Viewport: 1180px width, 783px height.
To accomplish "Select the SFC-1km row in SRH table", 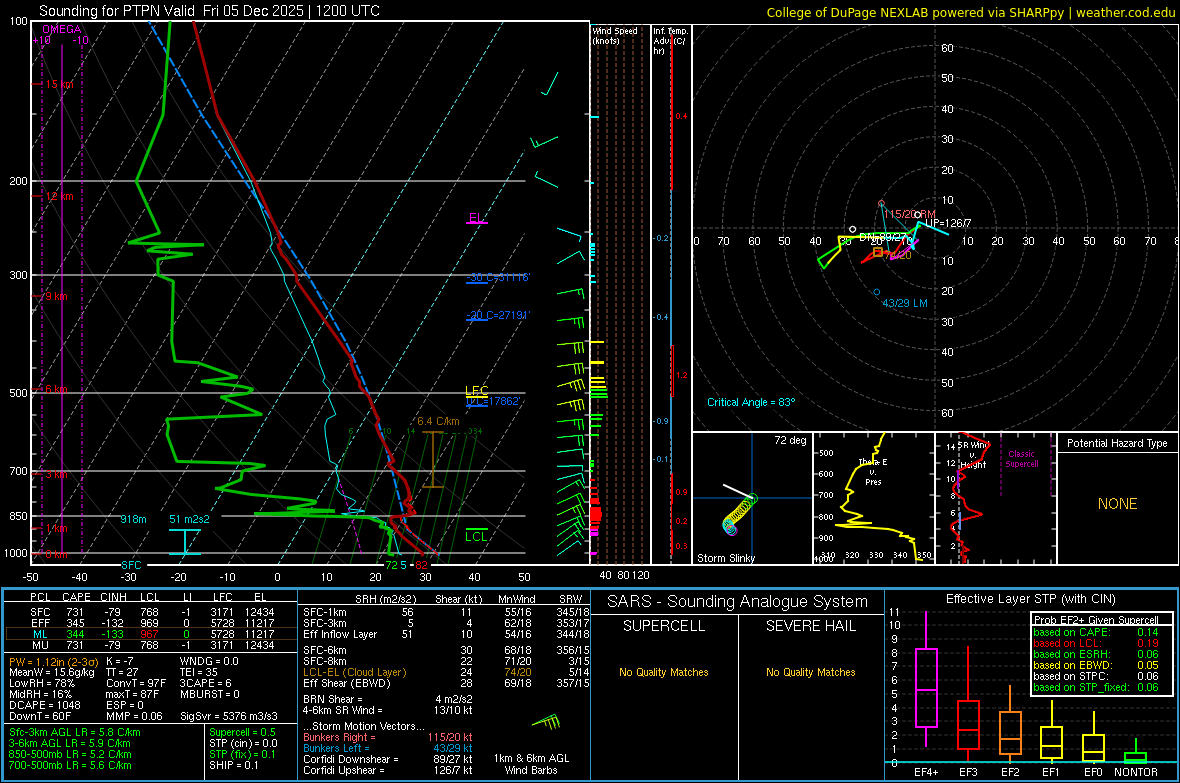I will pyautogui.click(x=446, y=613).
